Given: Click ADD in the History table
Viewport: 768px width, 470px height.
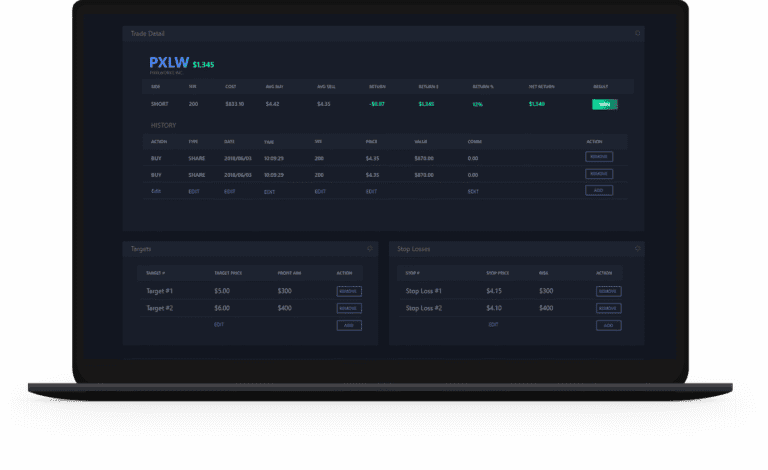Looking at the screenshot, I should click(599, 190).
